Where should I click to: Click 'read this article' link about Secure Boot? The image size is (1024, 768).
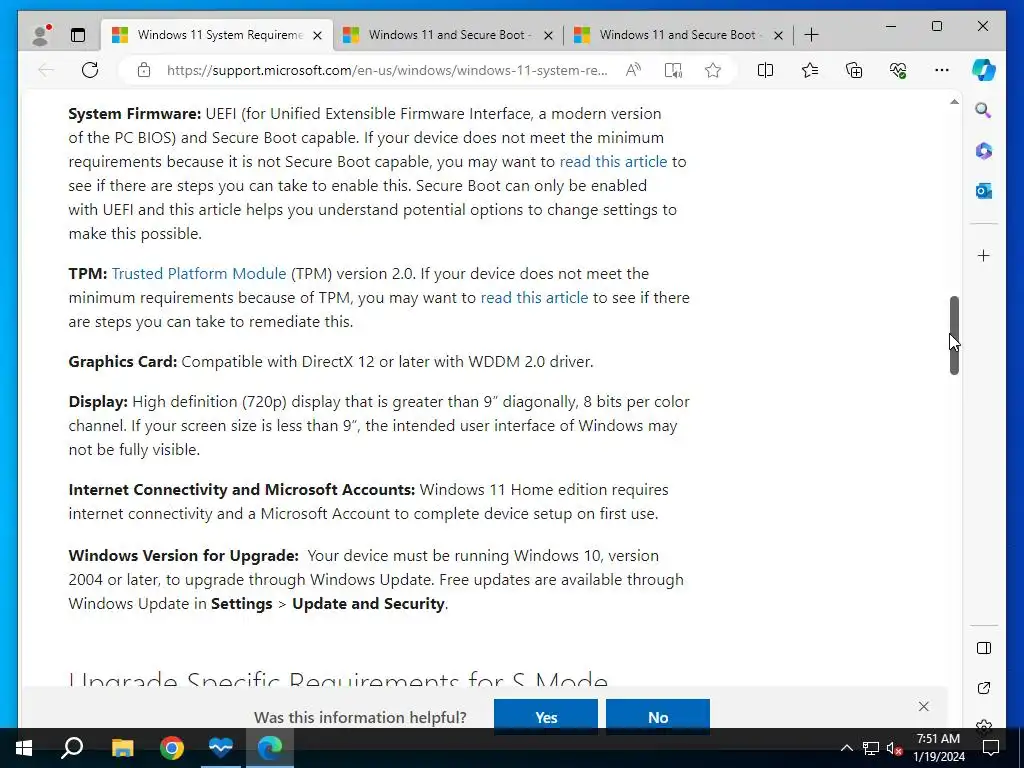pos(613,161)
